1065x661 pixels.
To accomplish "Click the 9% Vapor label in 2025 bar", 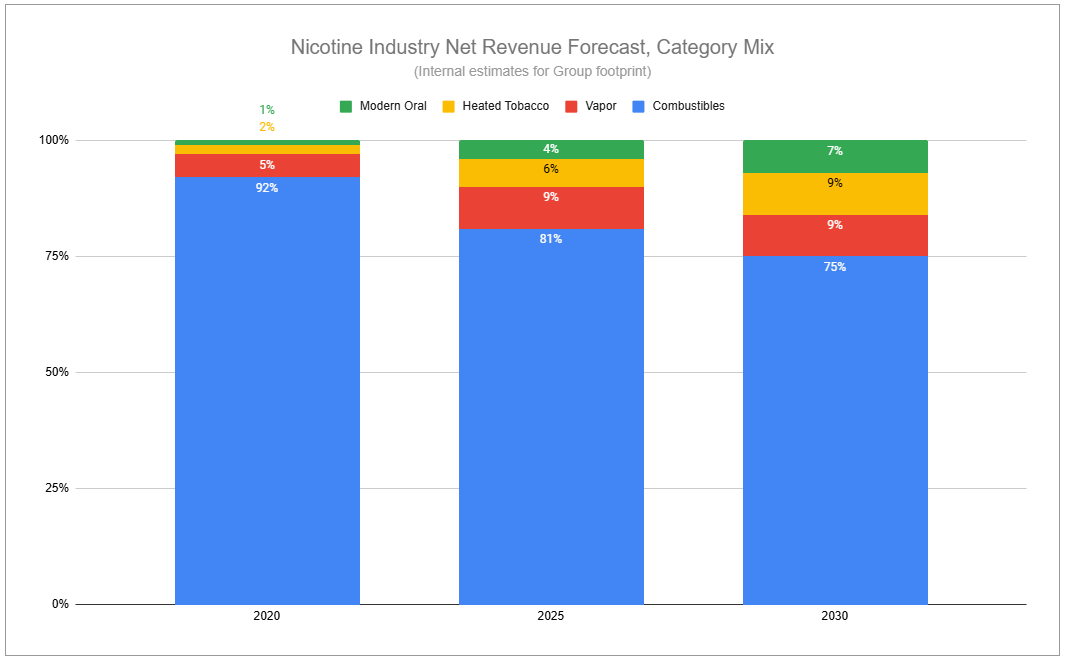I will point(551,197).
